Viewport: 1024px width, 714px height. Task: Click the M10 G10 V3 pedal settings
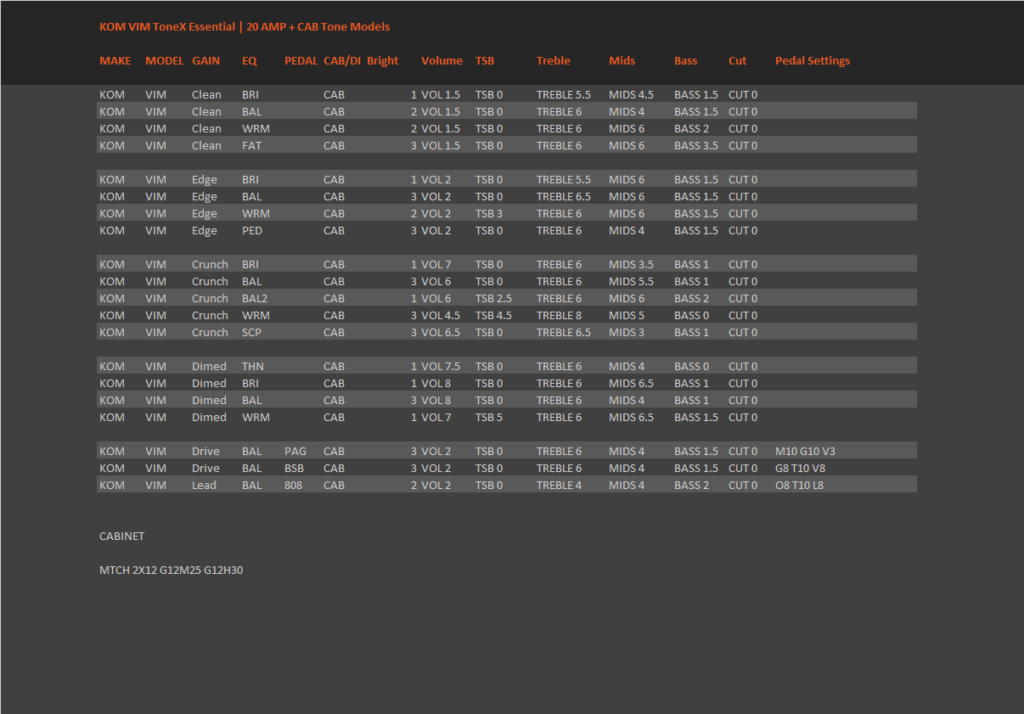pyautogui.click(x=805, y=451)
